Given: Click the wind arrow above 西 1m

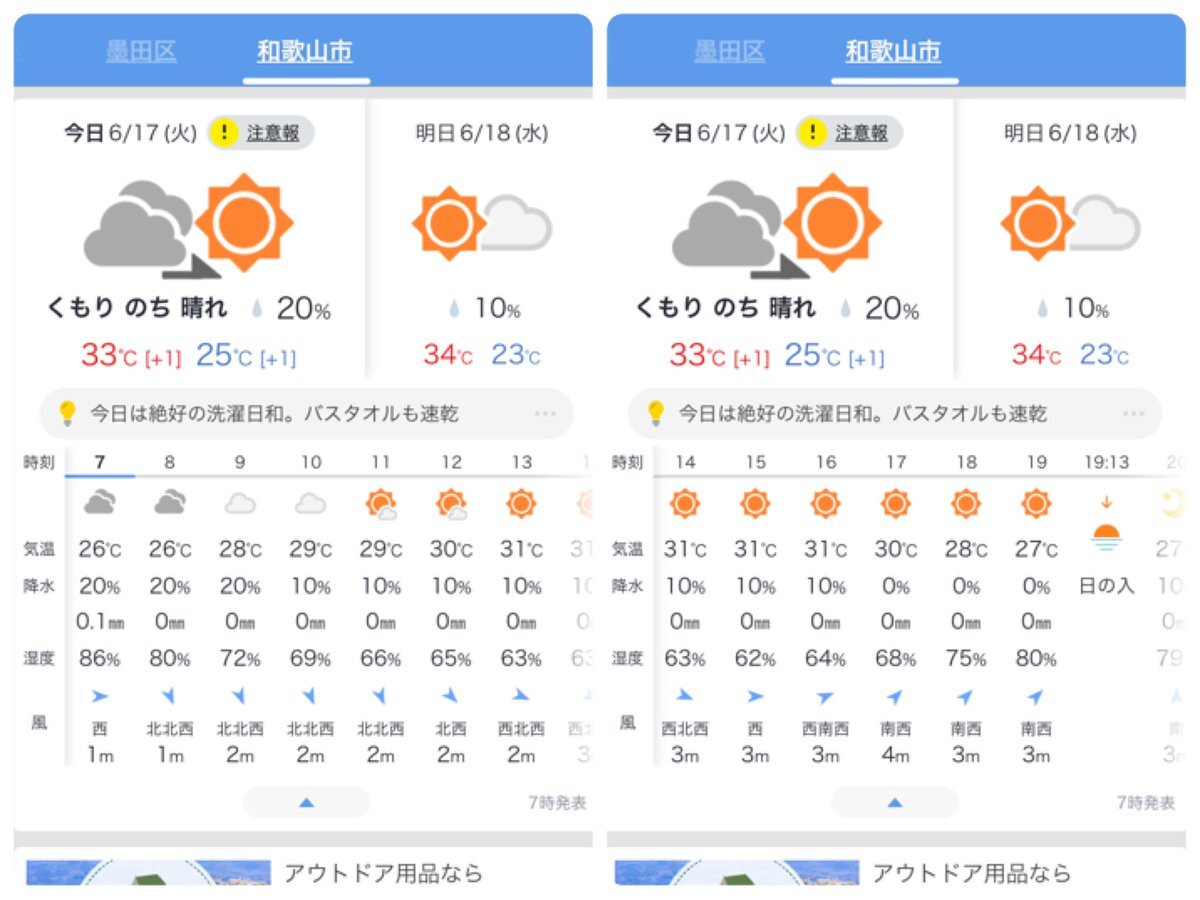Looking at the screenshot, I should (x=99, y=696).
